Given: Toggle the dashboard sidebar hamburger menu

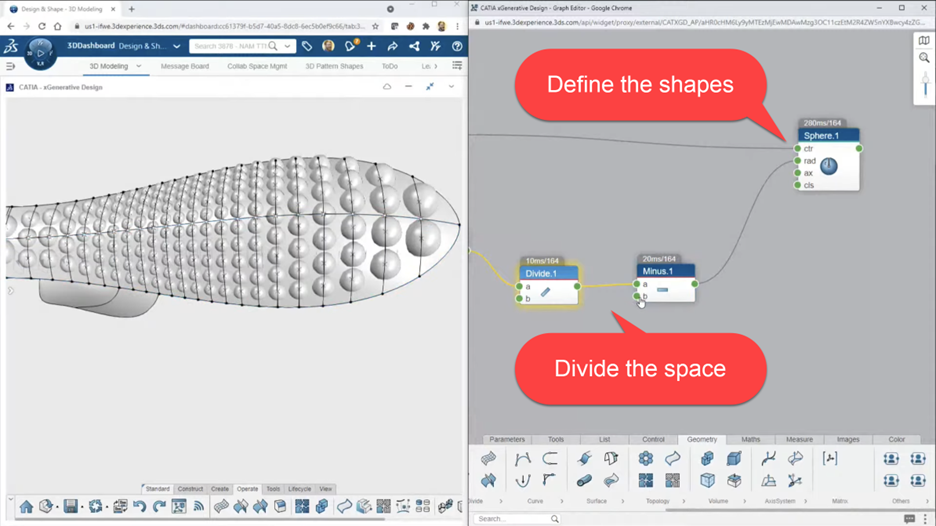Looking at the screenshot, I should coord(10,66).
